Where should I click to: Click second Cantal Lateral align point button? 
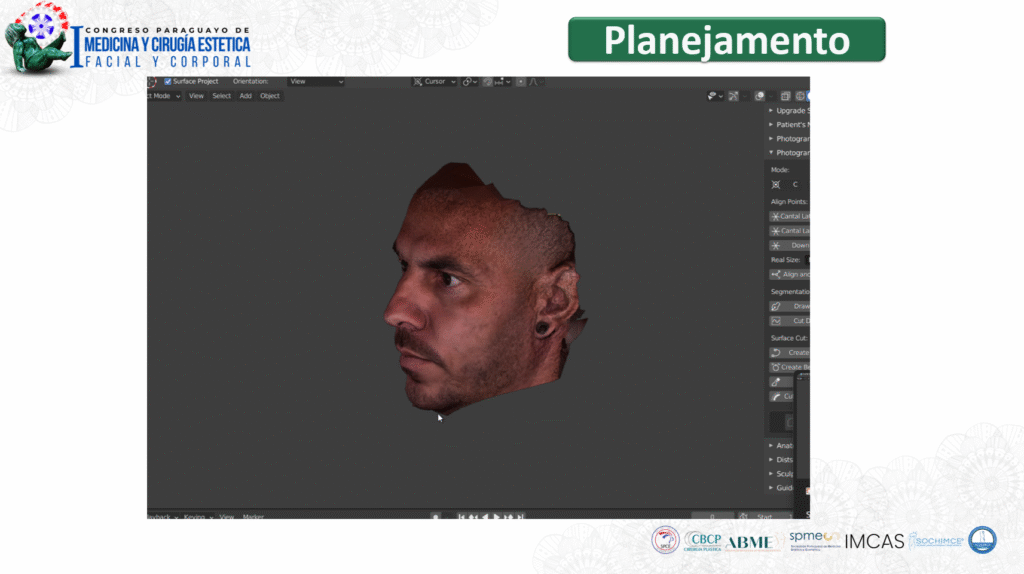(x=790, y=231)
